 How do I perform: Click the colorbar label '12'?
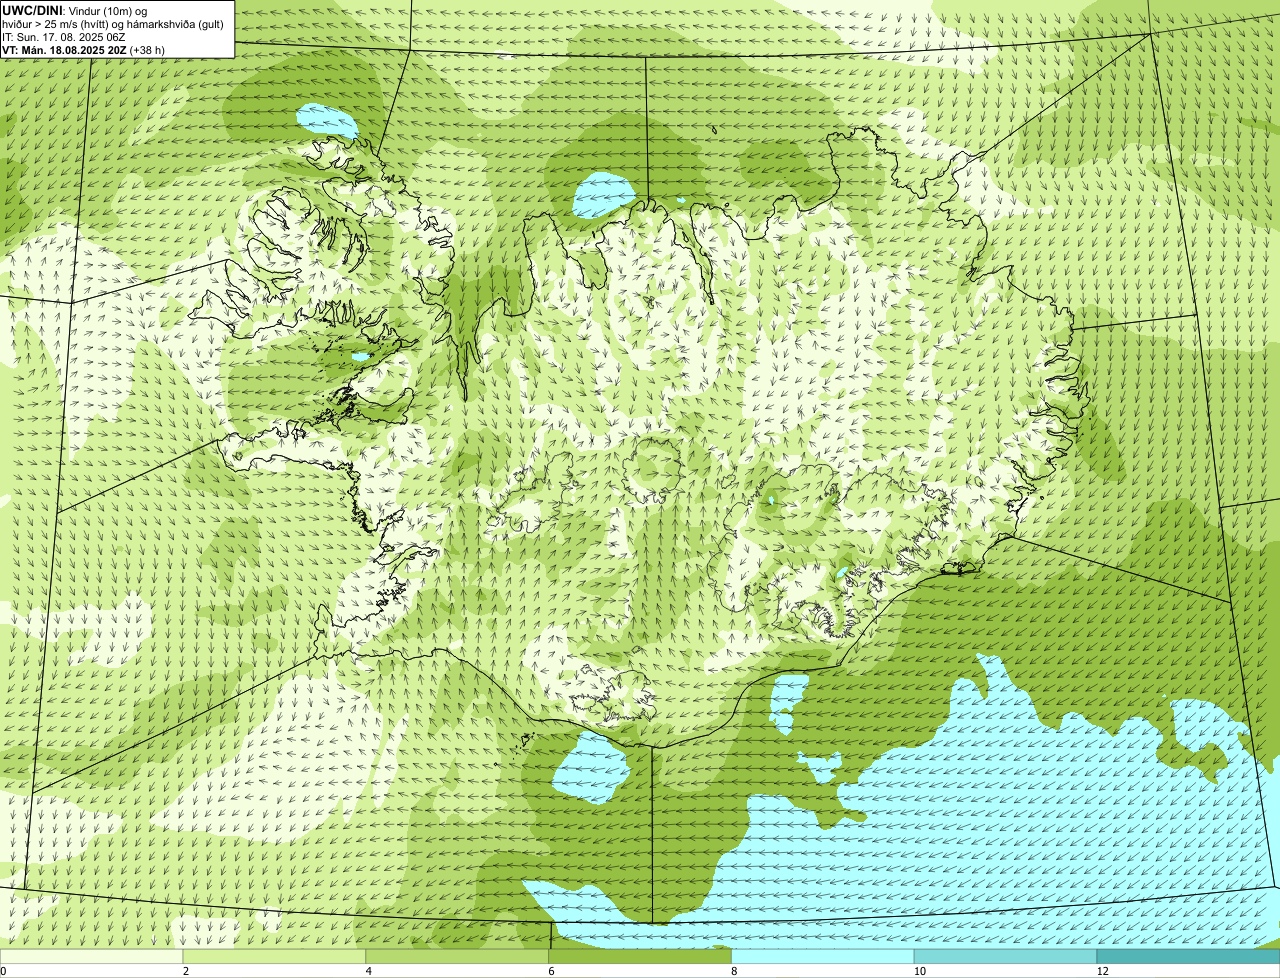coord(1101,971)
